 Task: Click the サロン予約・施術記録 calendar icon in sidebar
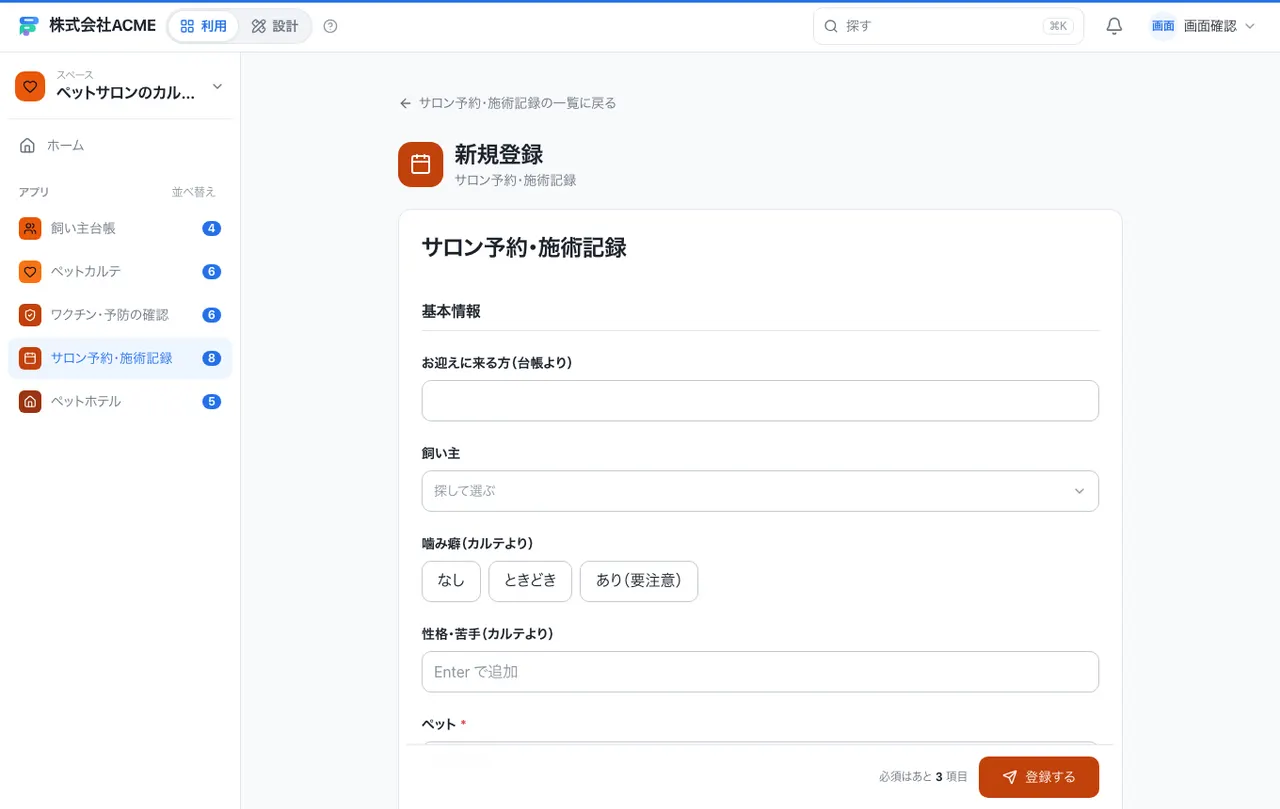[x=30, y=358]
